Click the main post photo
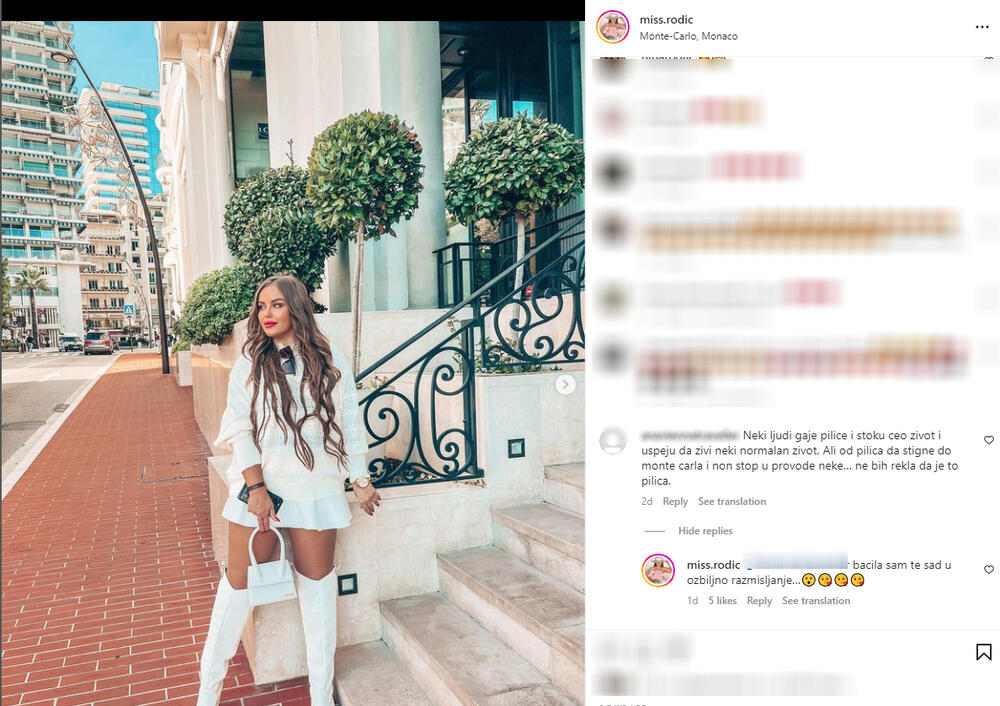This screenshot has height=706, width=1000. [x=293, y=364]
